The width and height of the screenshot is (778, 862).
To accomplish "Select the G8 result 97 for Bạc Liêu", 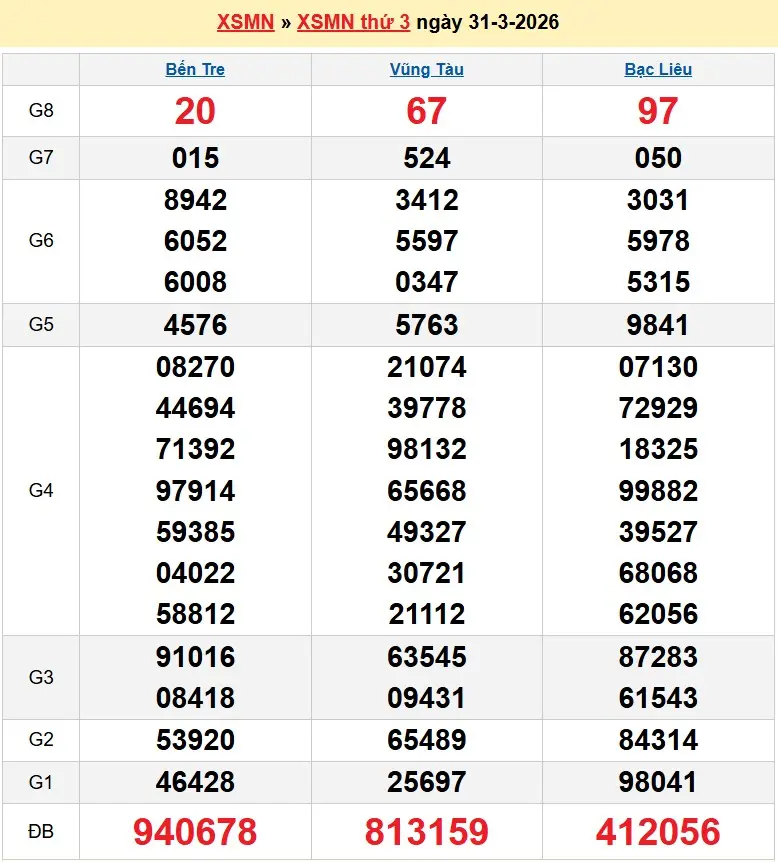I will 658,111.
